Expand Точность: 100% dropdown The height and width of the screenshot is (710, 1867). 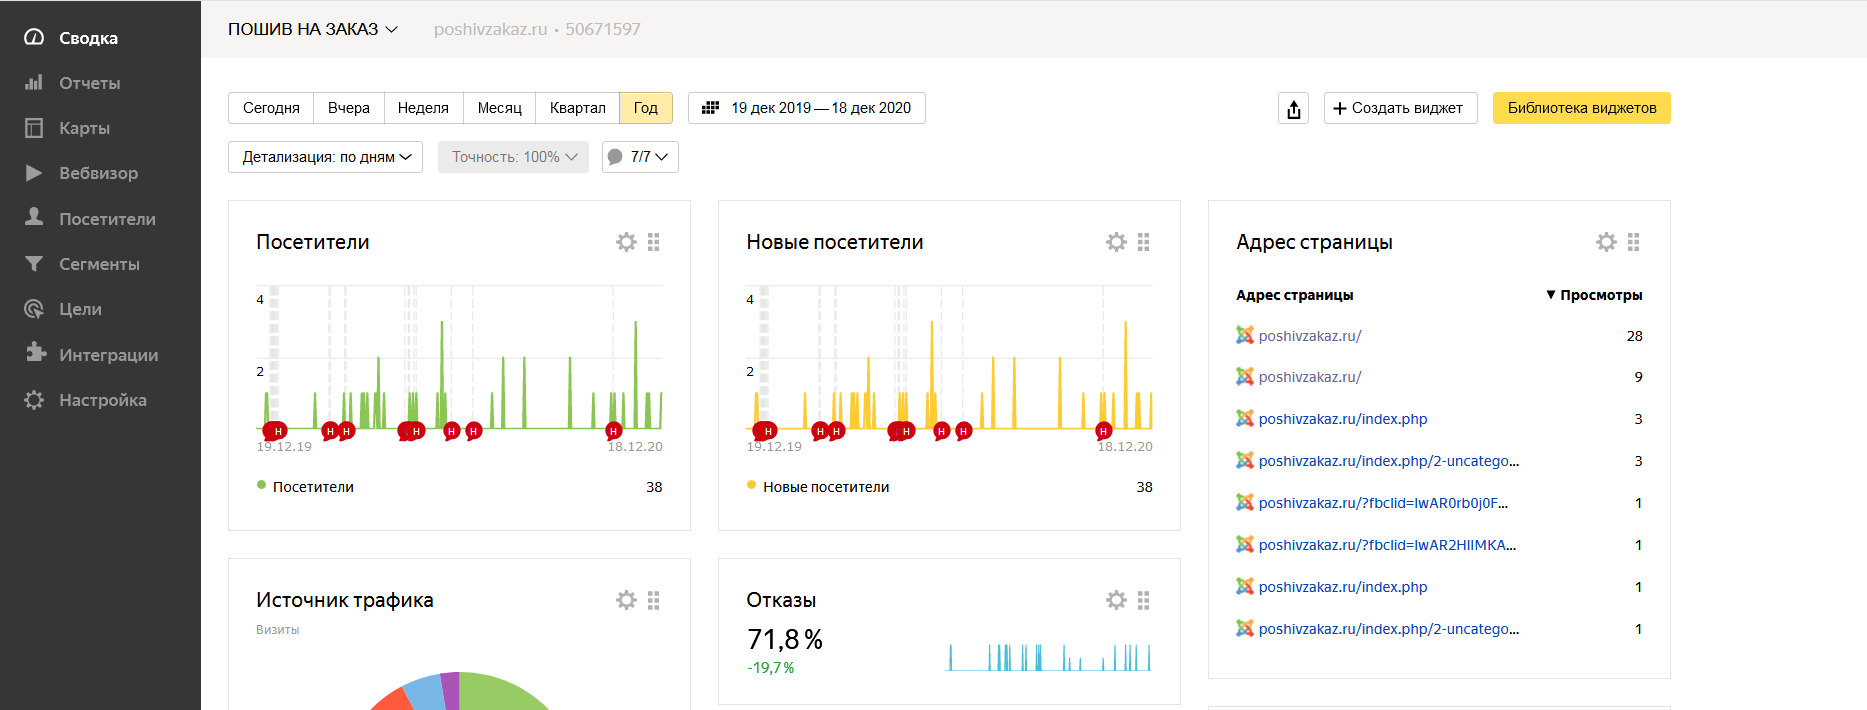[513, 157]
